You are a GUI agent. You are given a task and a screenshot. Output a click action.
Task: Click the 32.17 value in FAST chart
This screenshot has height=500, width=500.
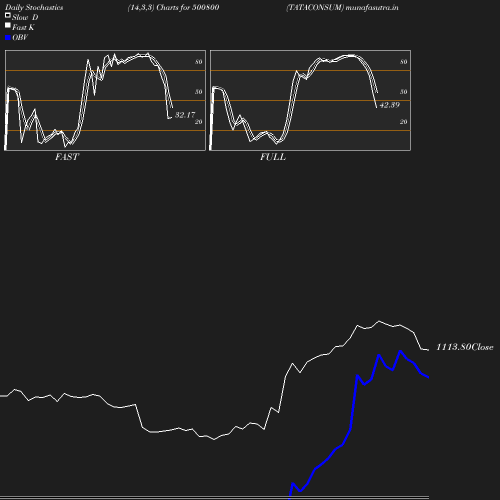pyautogui.click(x=185, y=115)
